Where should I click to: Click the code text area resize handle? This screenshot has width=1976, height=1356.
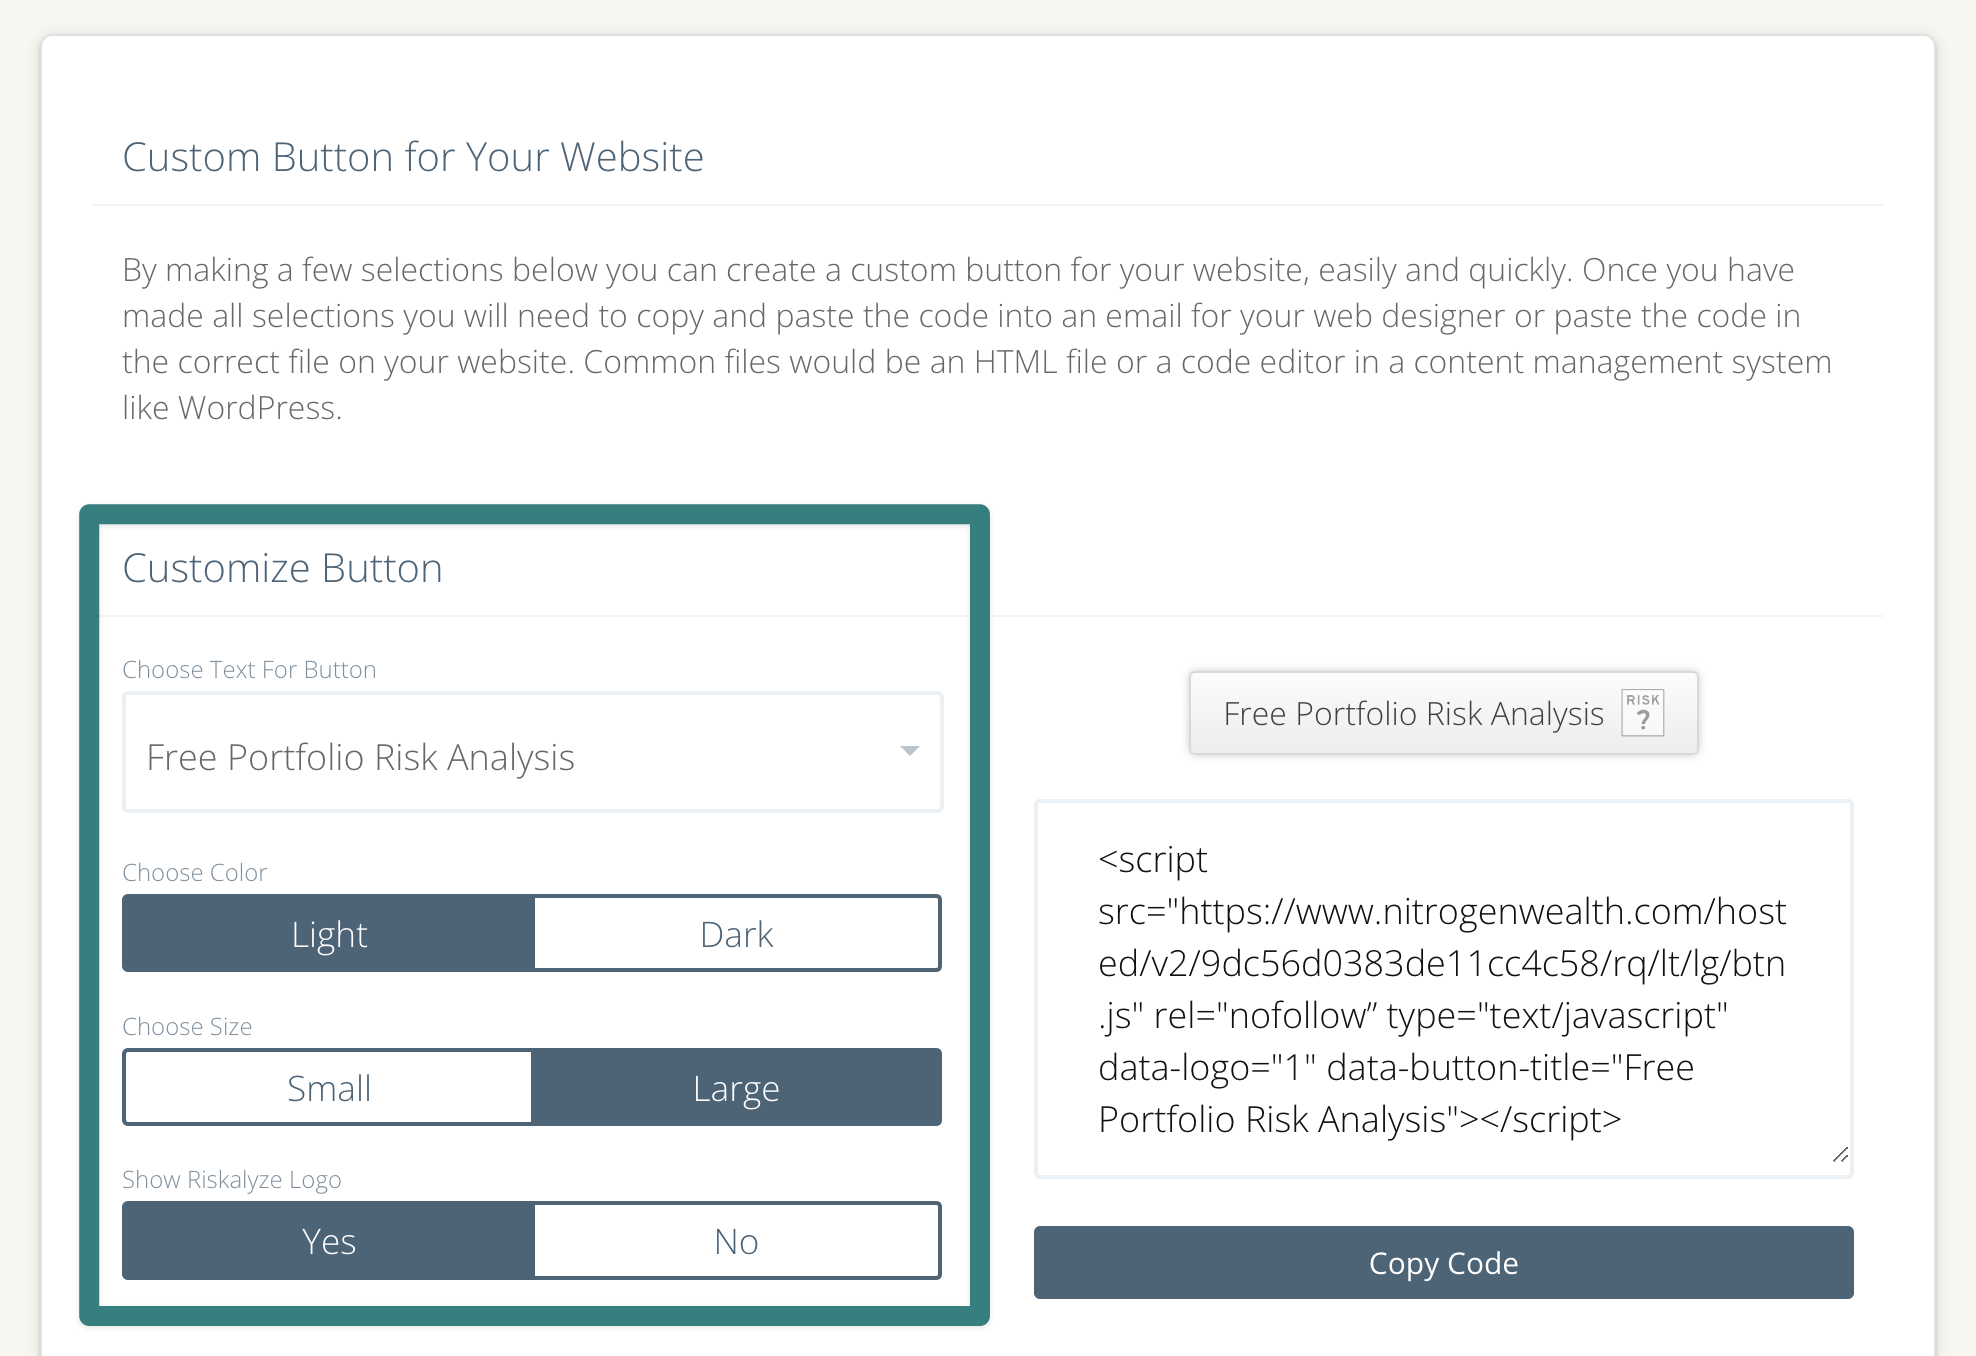(1840, 1154)
